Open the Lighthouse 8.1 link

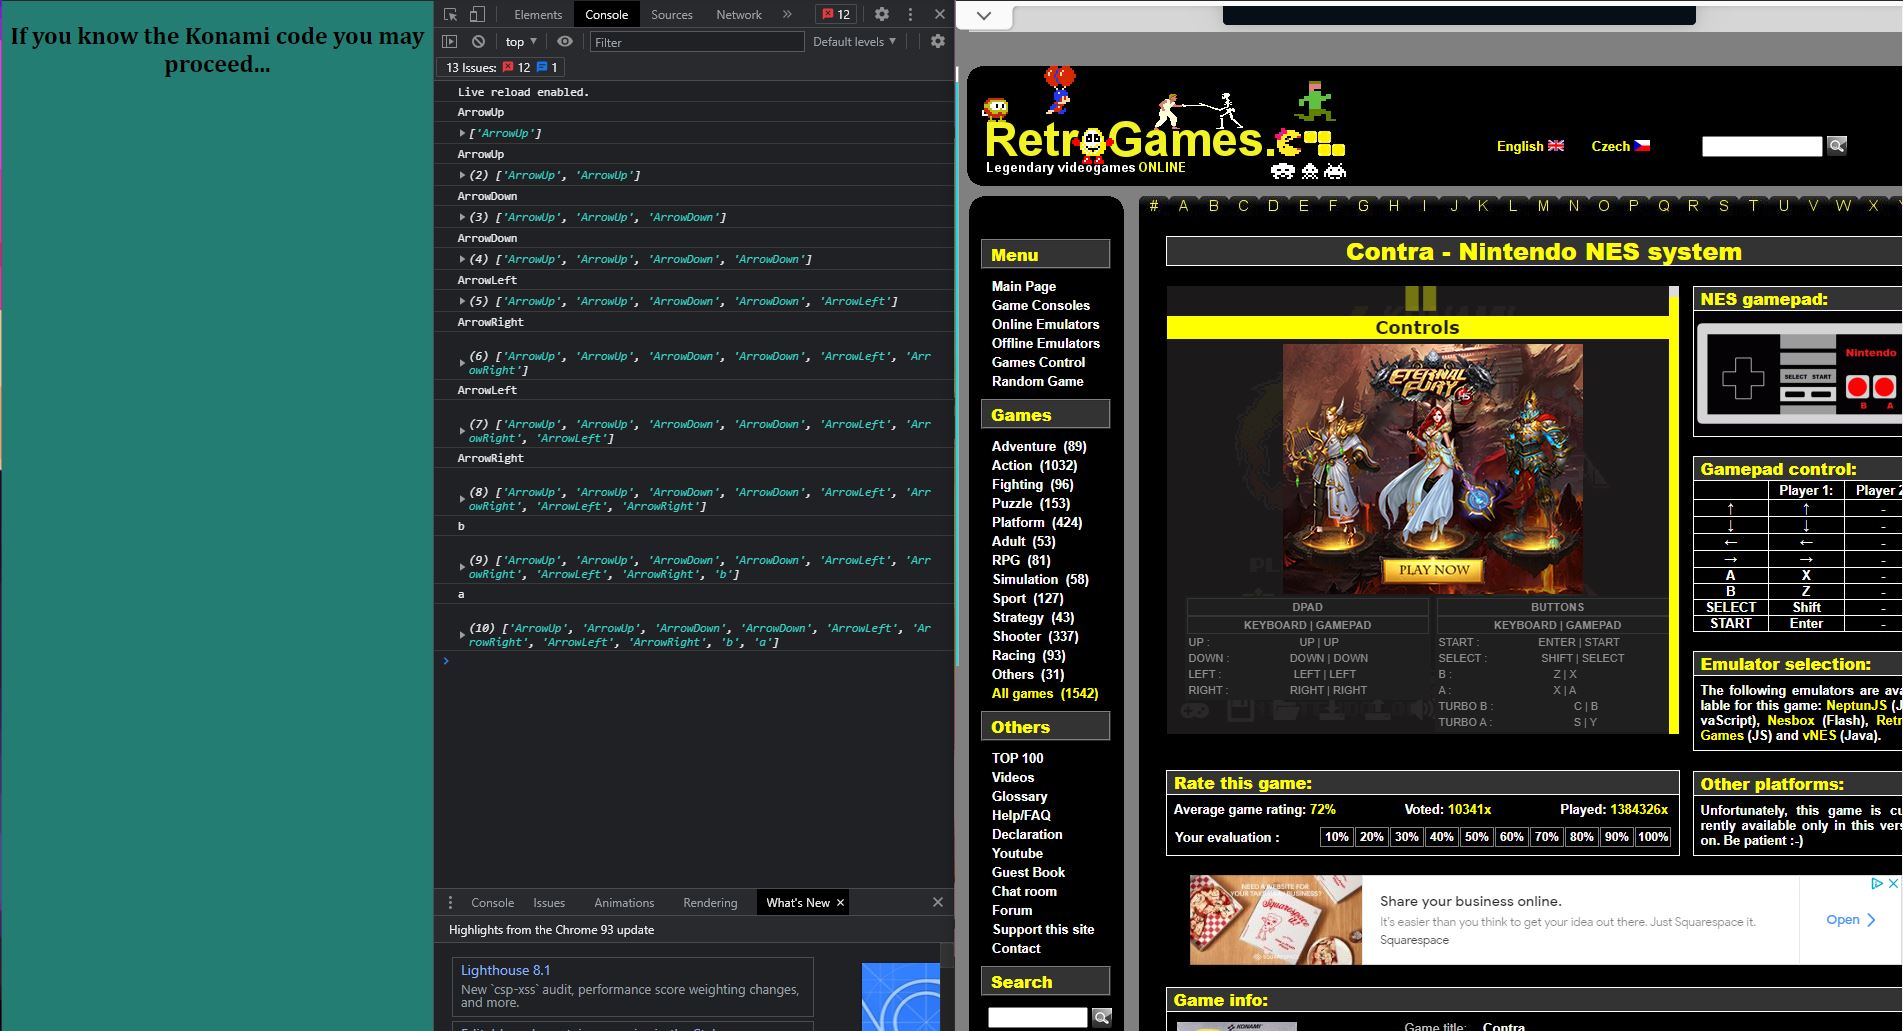click(x=505, y=970)
